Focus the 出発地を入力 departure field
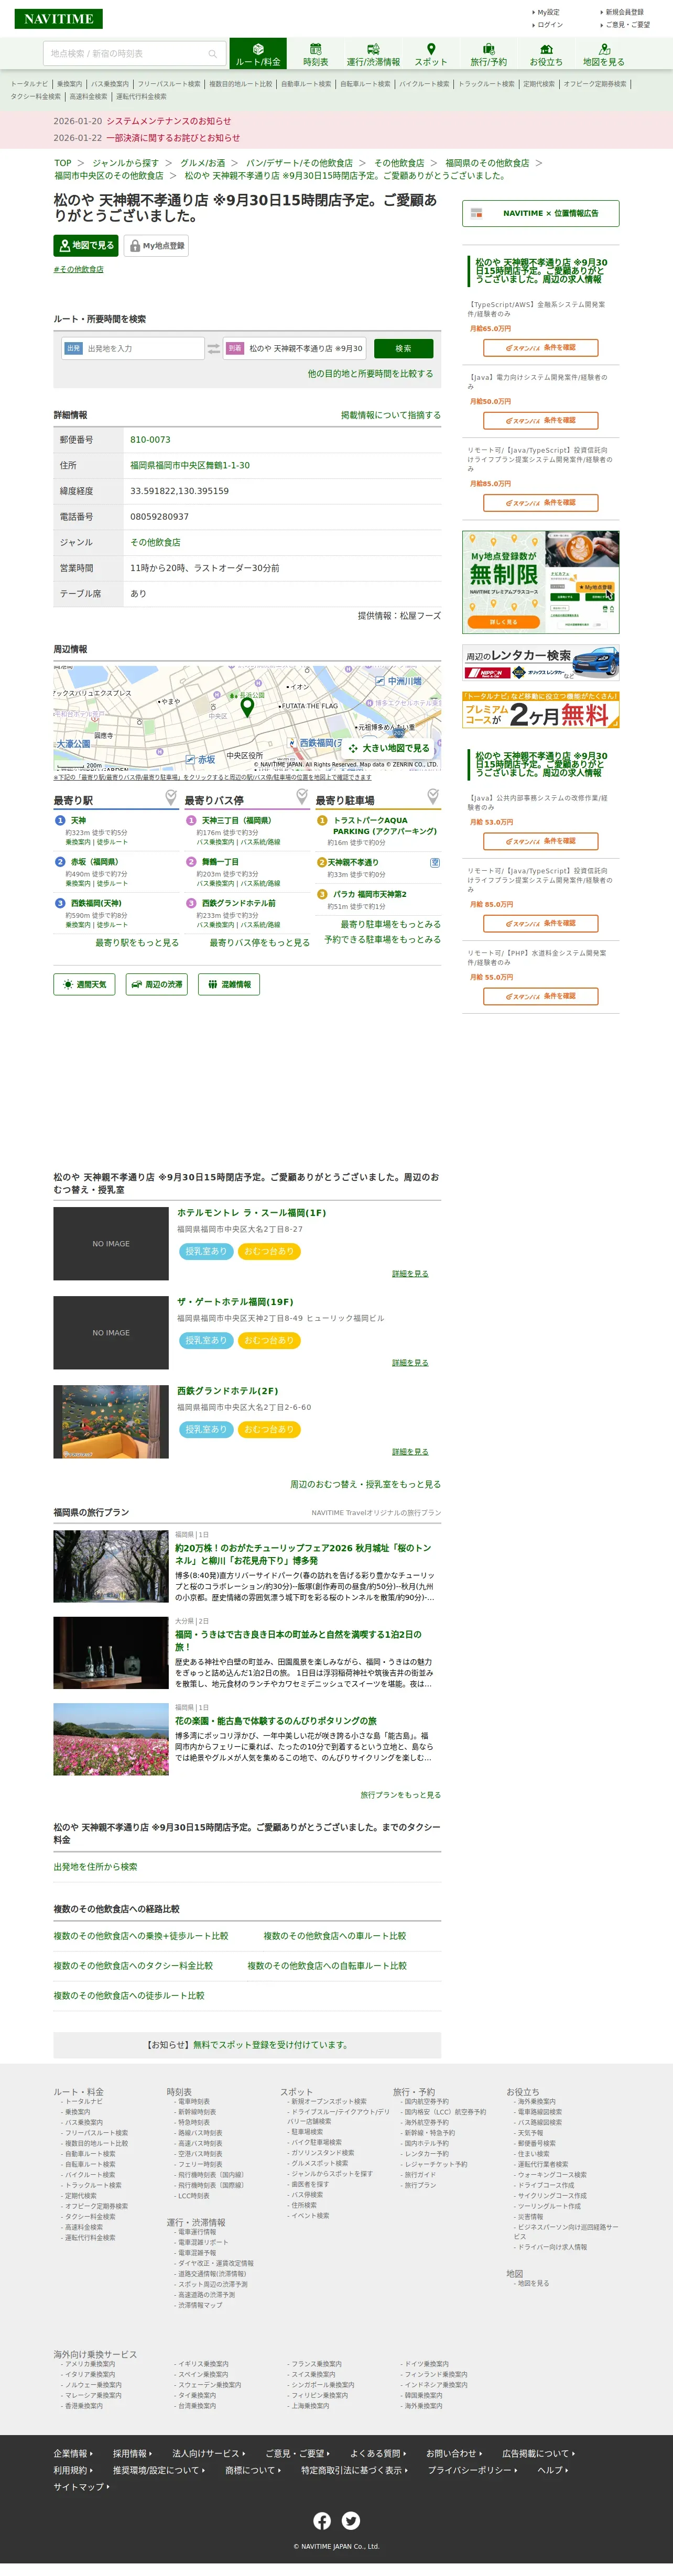The image size is (673, 2576). point(133,348)
